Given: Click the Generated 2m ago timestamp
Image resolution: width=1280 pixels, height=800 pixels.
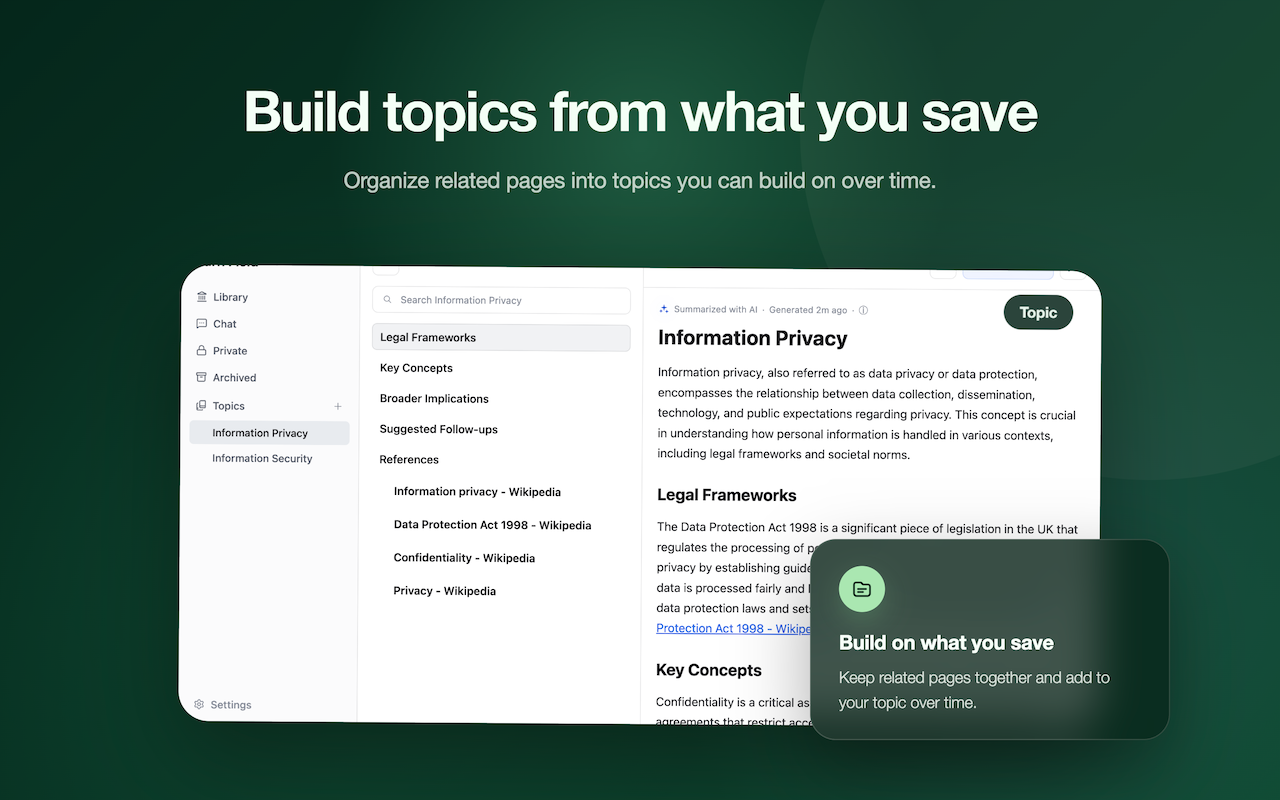Looking at the screenshot, I should click(x=808, y=310).
